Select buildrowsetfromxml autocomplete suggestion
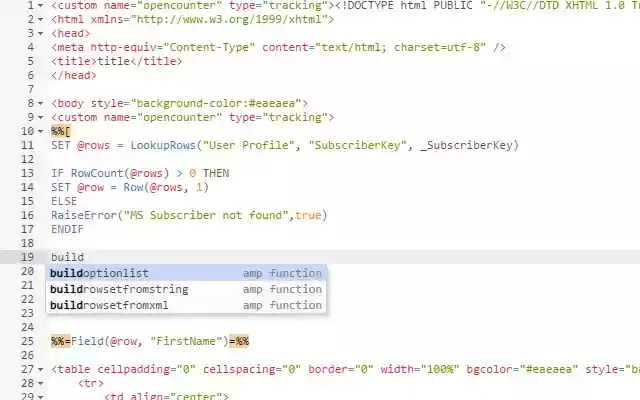The image size is (640, 400). tap(186, 305)
